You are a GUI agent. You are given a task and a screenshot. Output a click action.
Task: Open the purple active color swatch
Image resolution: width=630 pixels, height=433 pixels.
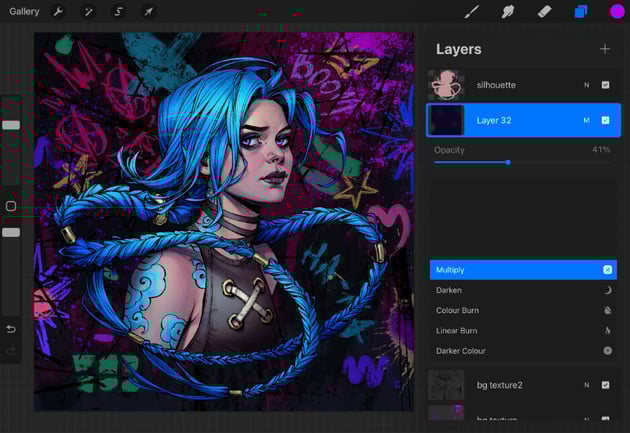617,12
